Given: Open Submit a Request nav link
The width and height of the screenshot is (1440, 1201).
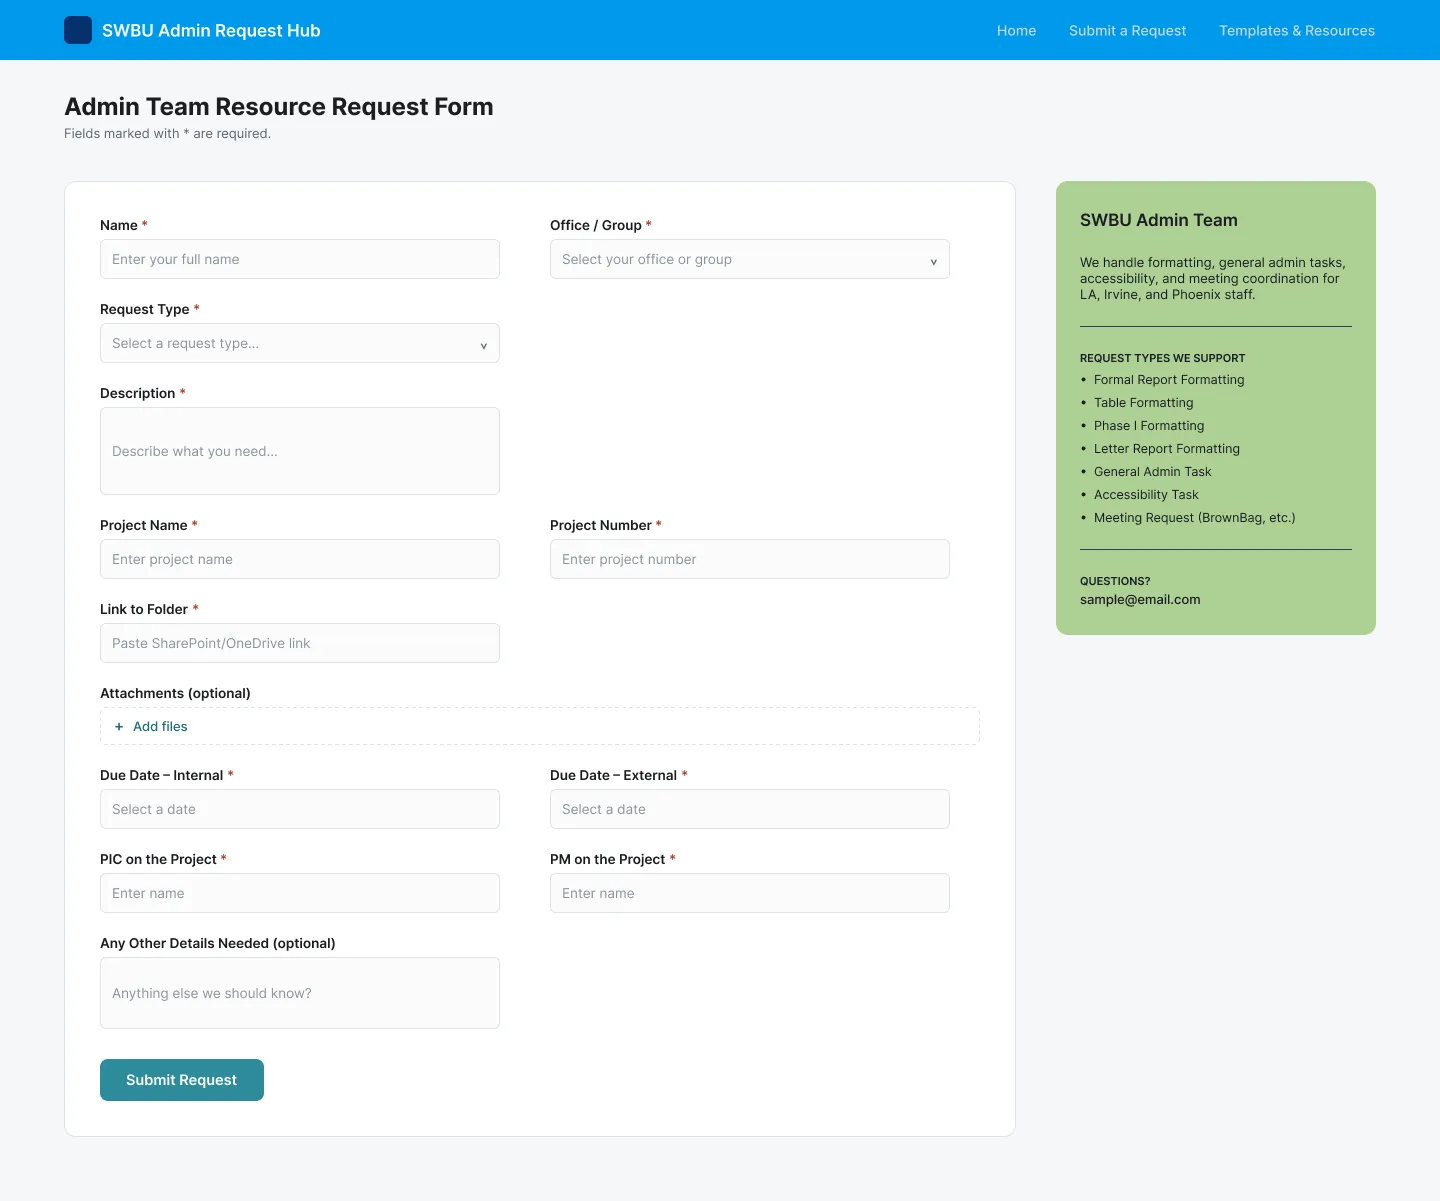Looking at the screenshot, I should 1127,31.
